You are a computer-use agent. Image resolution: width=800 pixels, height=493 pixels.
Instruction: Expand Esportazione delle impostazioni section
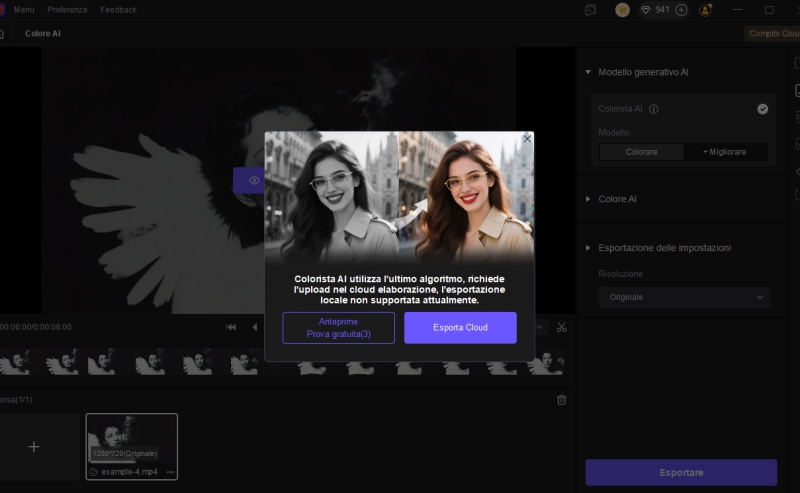588,248
